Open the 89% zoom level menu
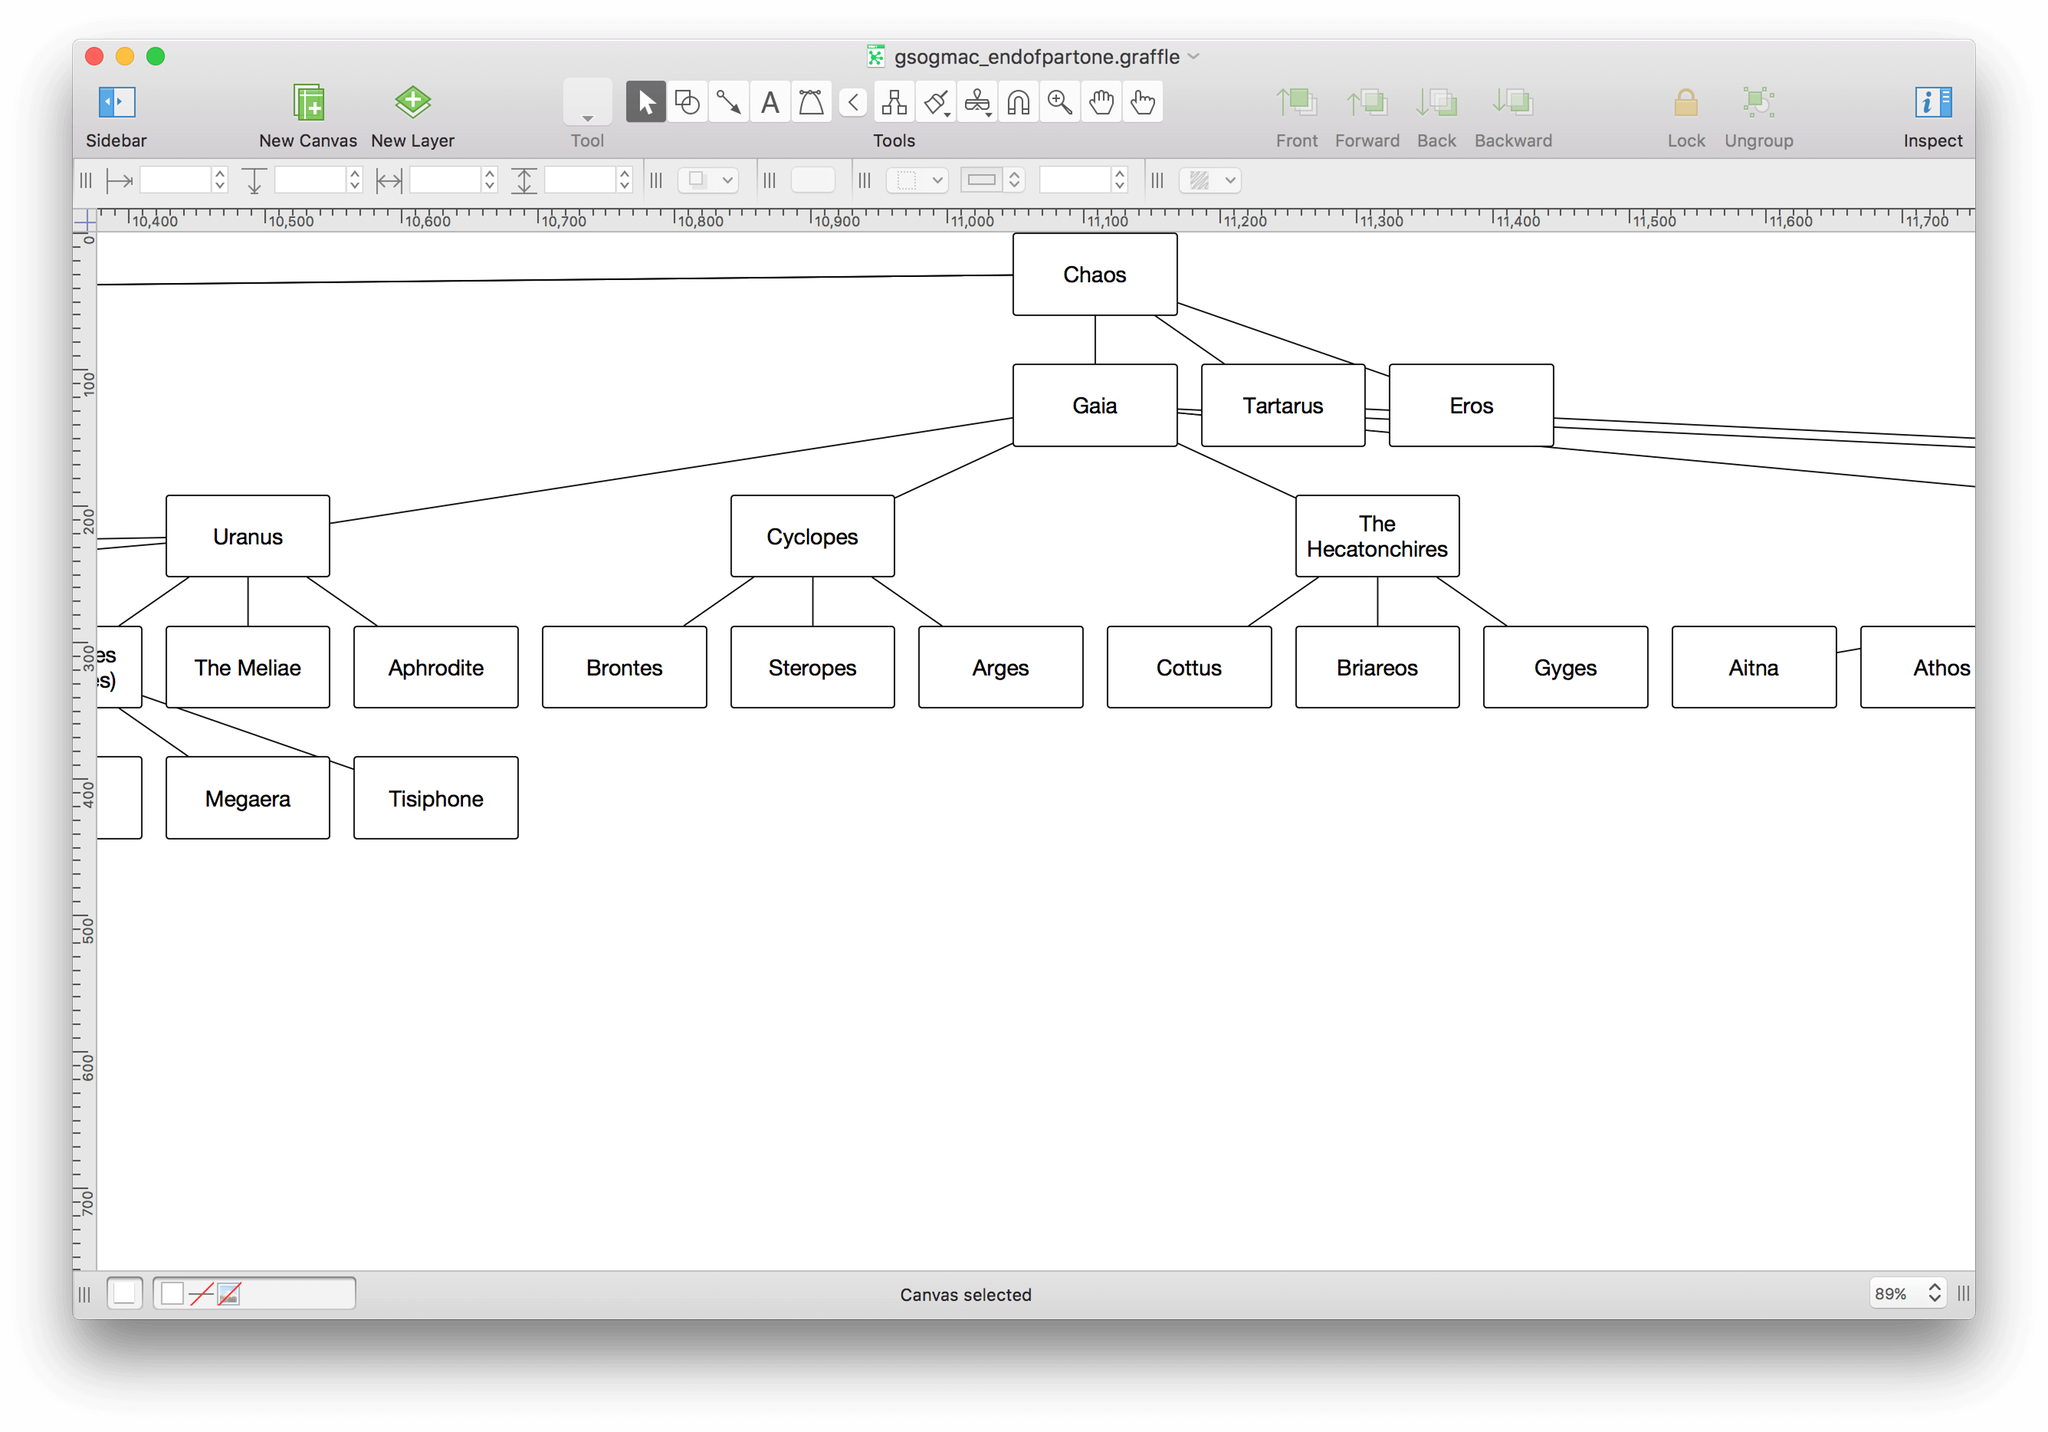This screenshot has width=2048, height=1432. 1907,1294
